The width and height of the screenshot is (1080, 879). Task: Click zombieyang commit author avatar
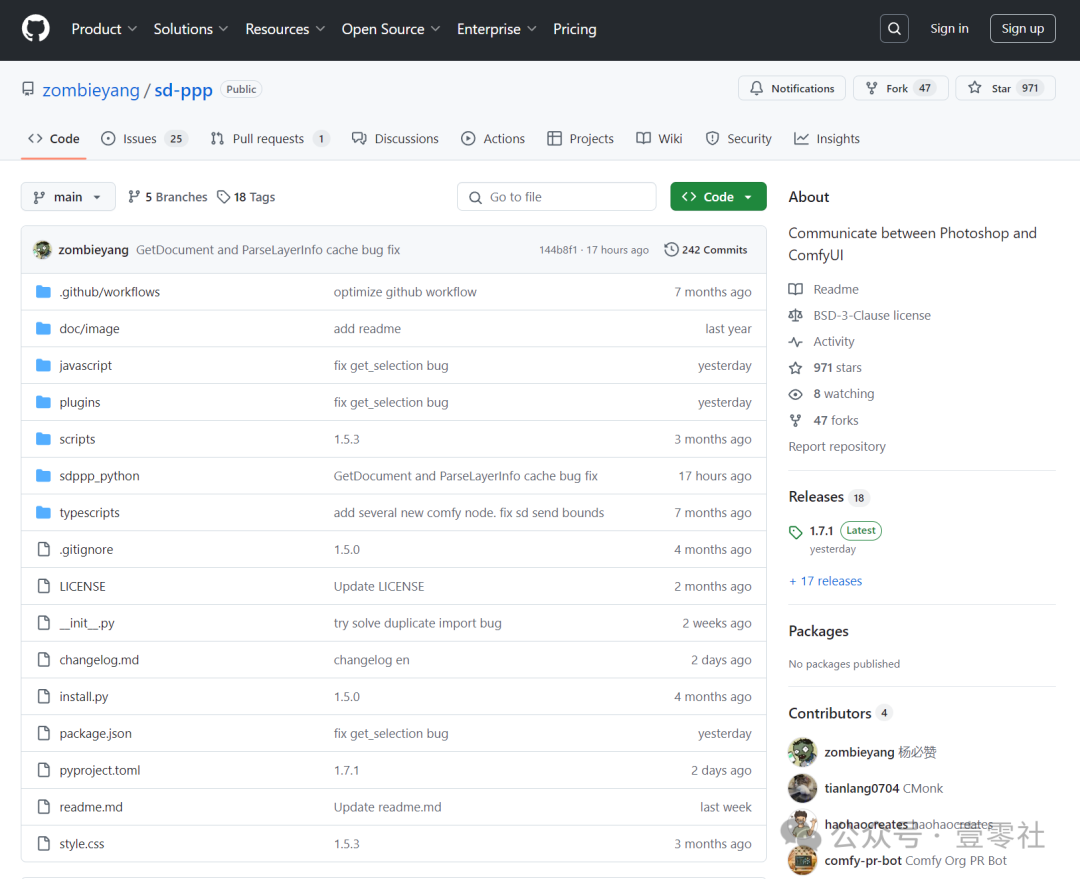[43, 249]
